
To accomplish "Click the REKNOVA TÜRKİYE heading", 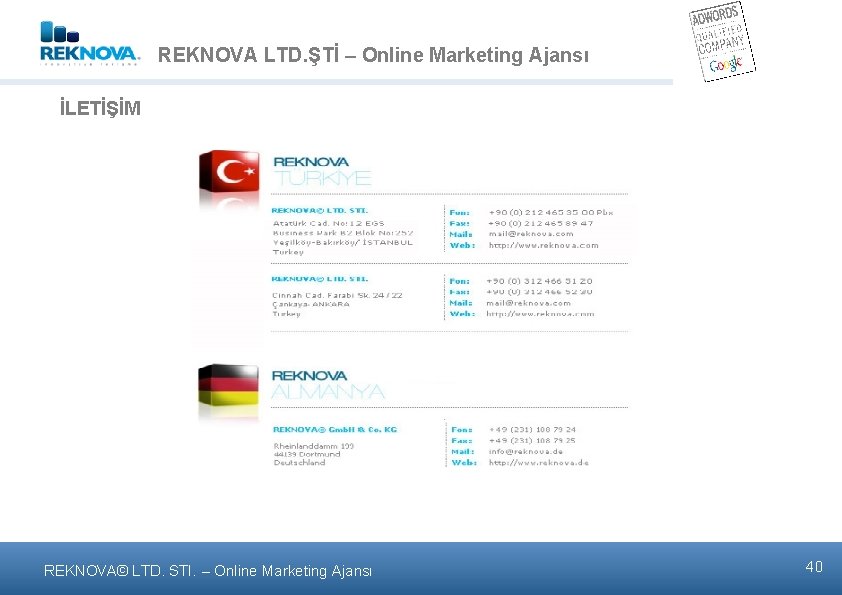I will point(322,170).
